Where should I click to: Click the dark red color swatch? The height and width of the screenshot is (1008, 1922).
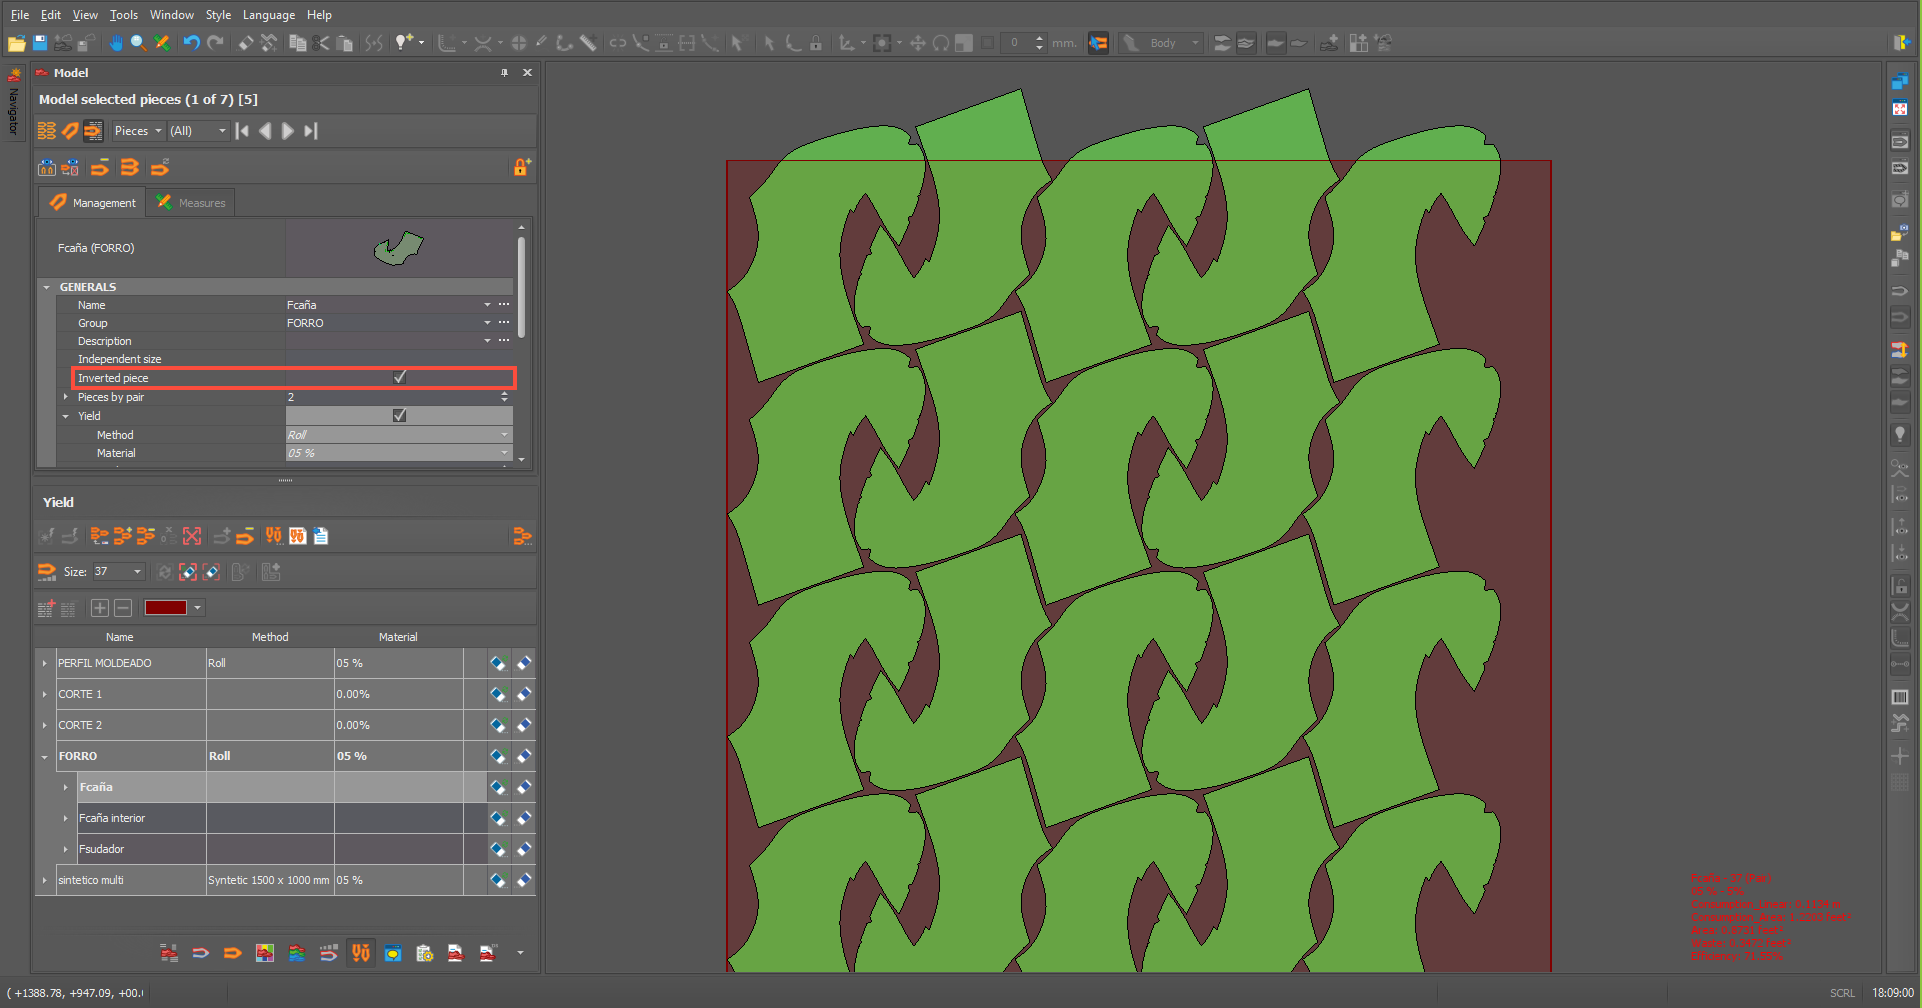[165, 608]
